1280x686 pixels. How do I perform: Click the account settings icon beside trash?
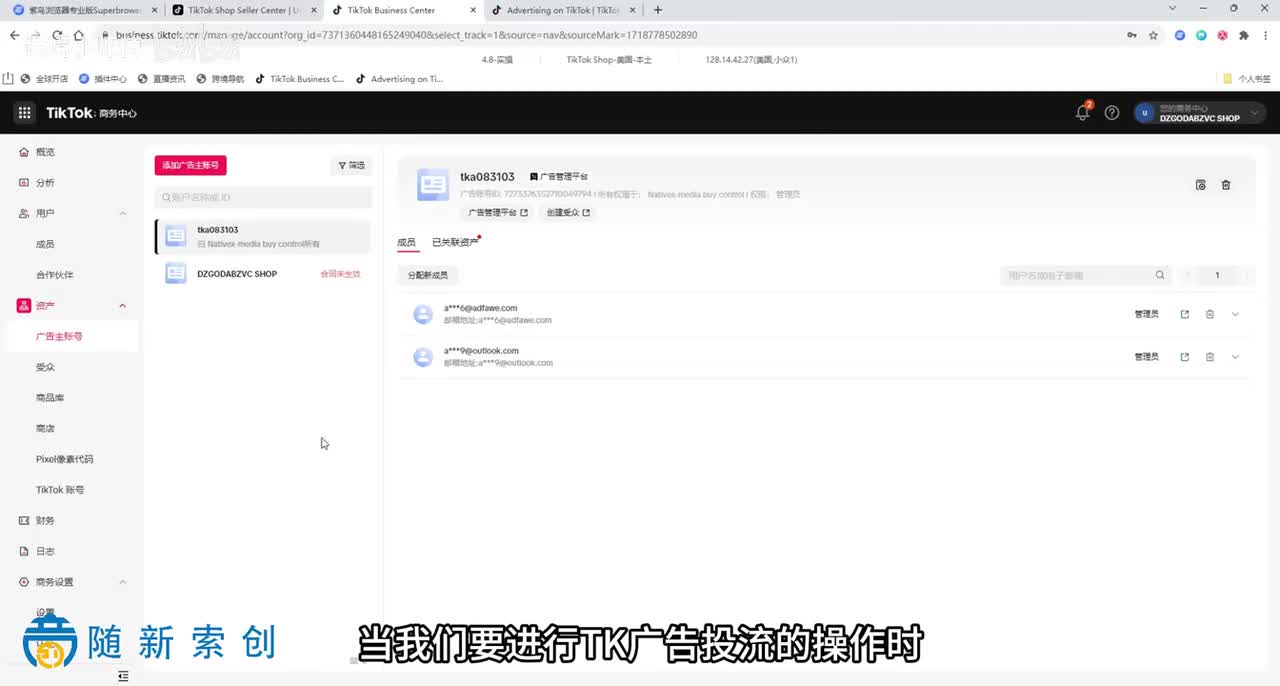pyautogui.click(x=1201, y=185)
